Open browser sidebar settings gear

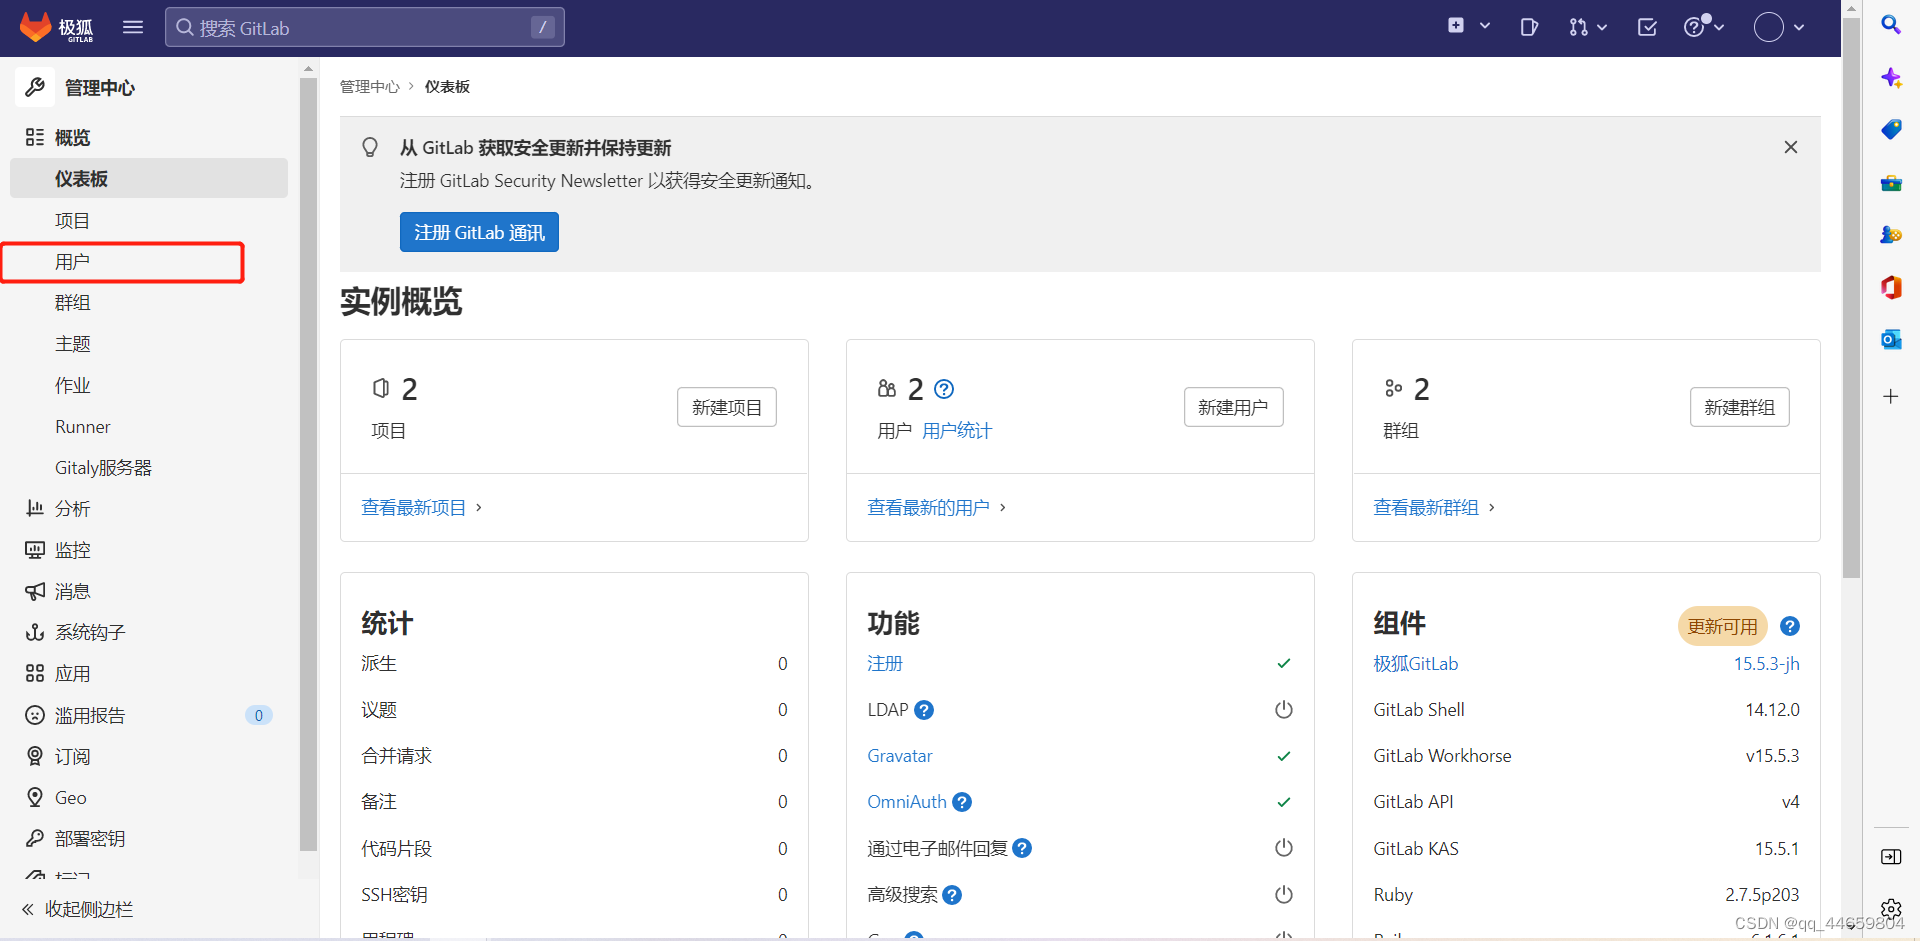(1891, 909)
